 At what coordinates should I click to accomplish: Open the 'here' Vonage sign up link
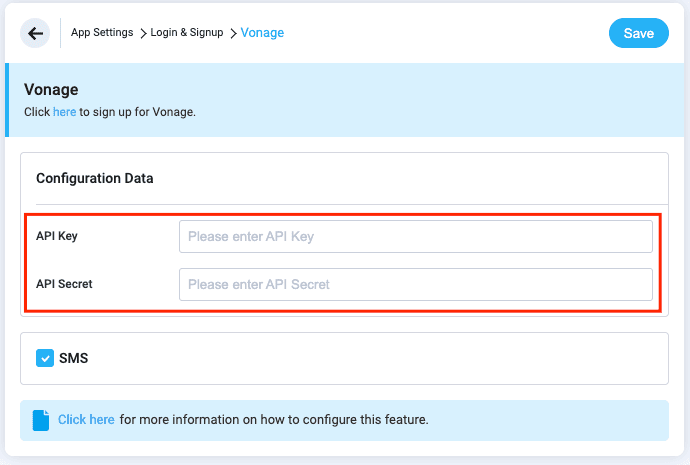click(64, 112)
